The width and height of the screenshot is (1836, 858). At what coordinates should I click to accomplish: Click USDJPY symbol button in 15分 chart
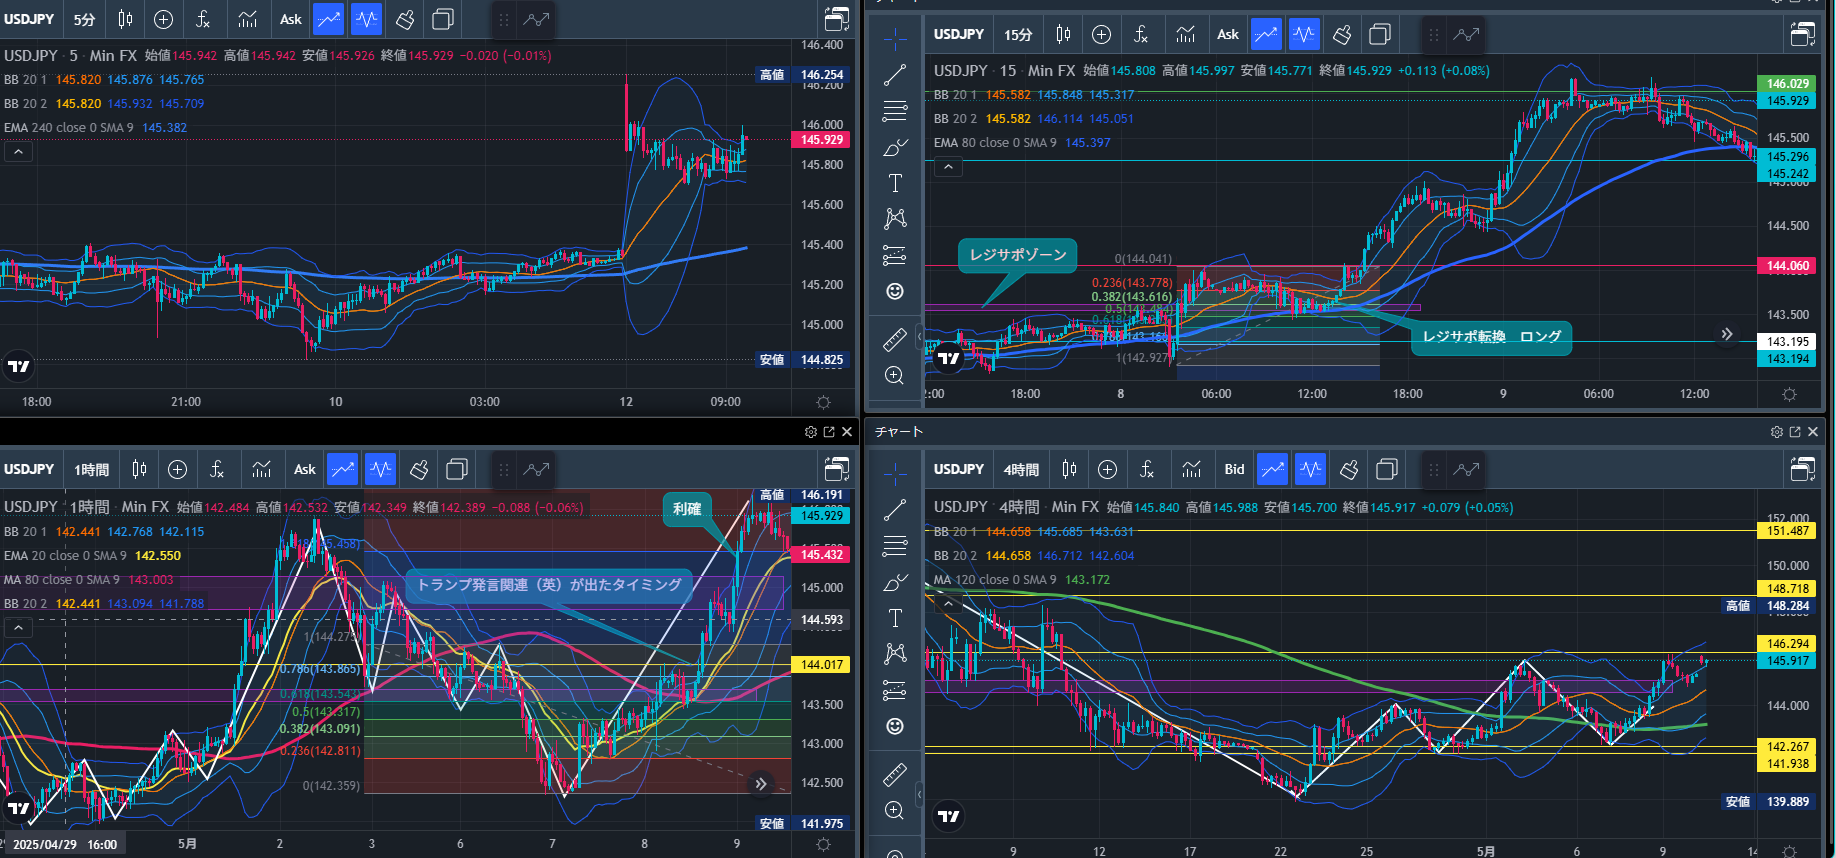click(959, 34)
